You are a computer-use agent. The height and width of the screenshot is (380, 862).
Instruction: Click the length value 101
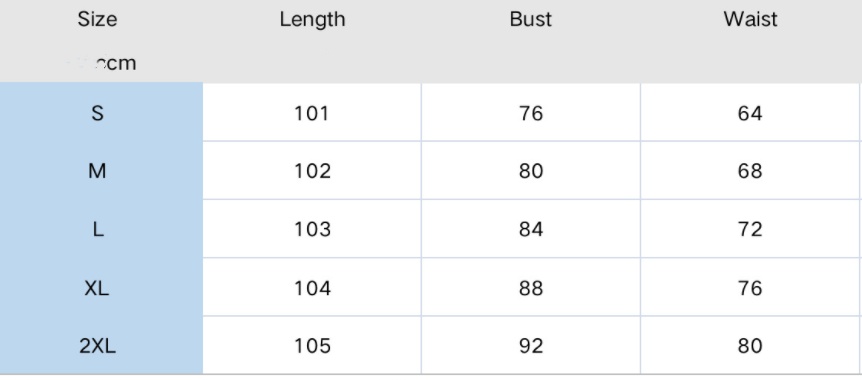[312, 113]
